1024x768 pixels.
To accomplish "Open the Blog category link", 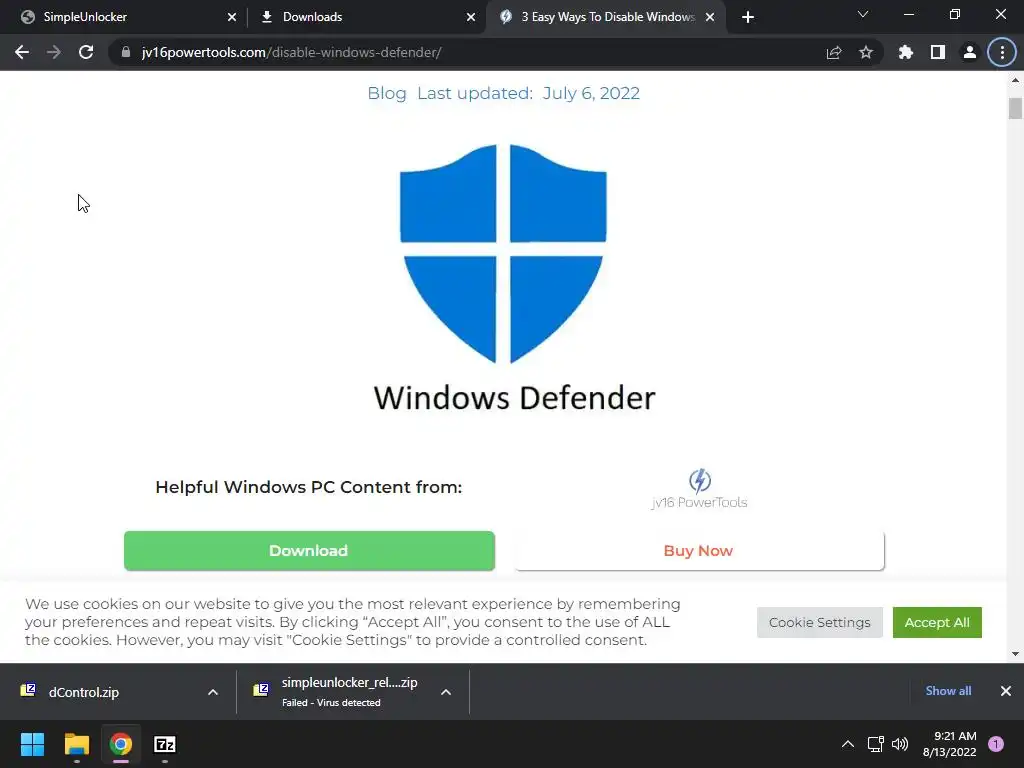I will (x=387, y=93).
